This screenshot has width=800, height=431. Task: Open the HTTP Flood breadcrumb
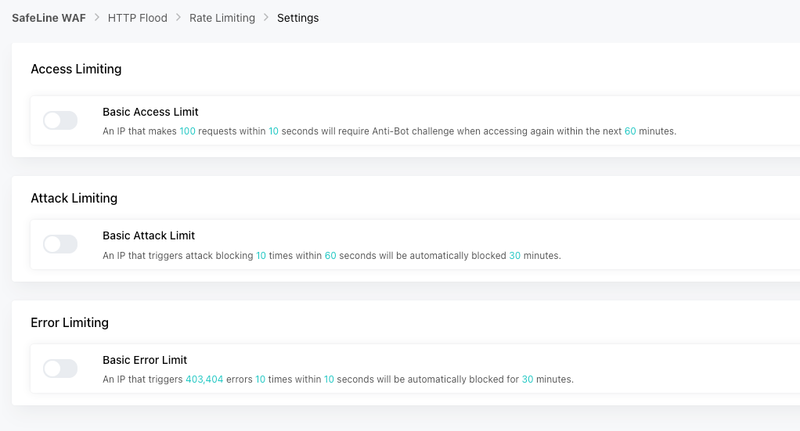[x=137, y=18]
